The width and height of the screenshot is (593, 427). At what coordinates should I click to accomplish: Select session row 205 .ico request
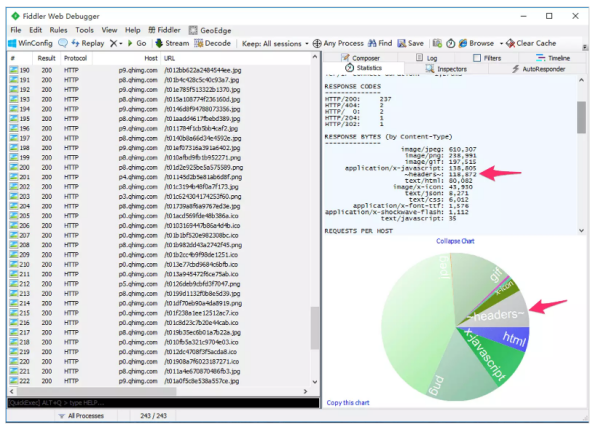click(x=159, y=216)
